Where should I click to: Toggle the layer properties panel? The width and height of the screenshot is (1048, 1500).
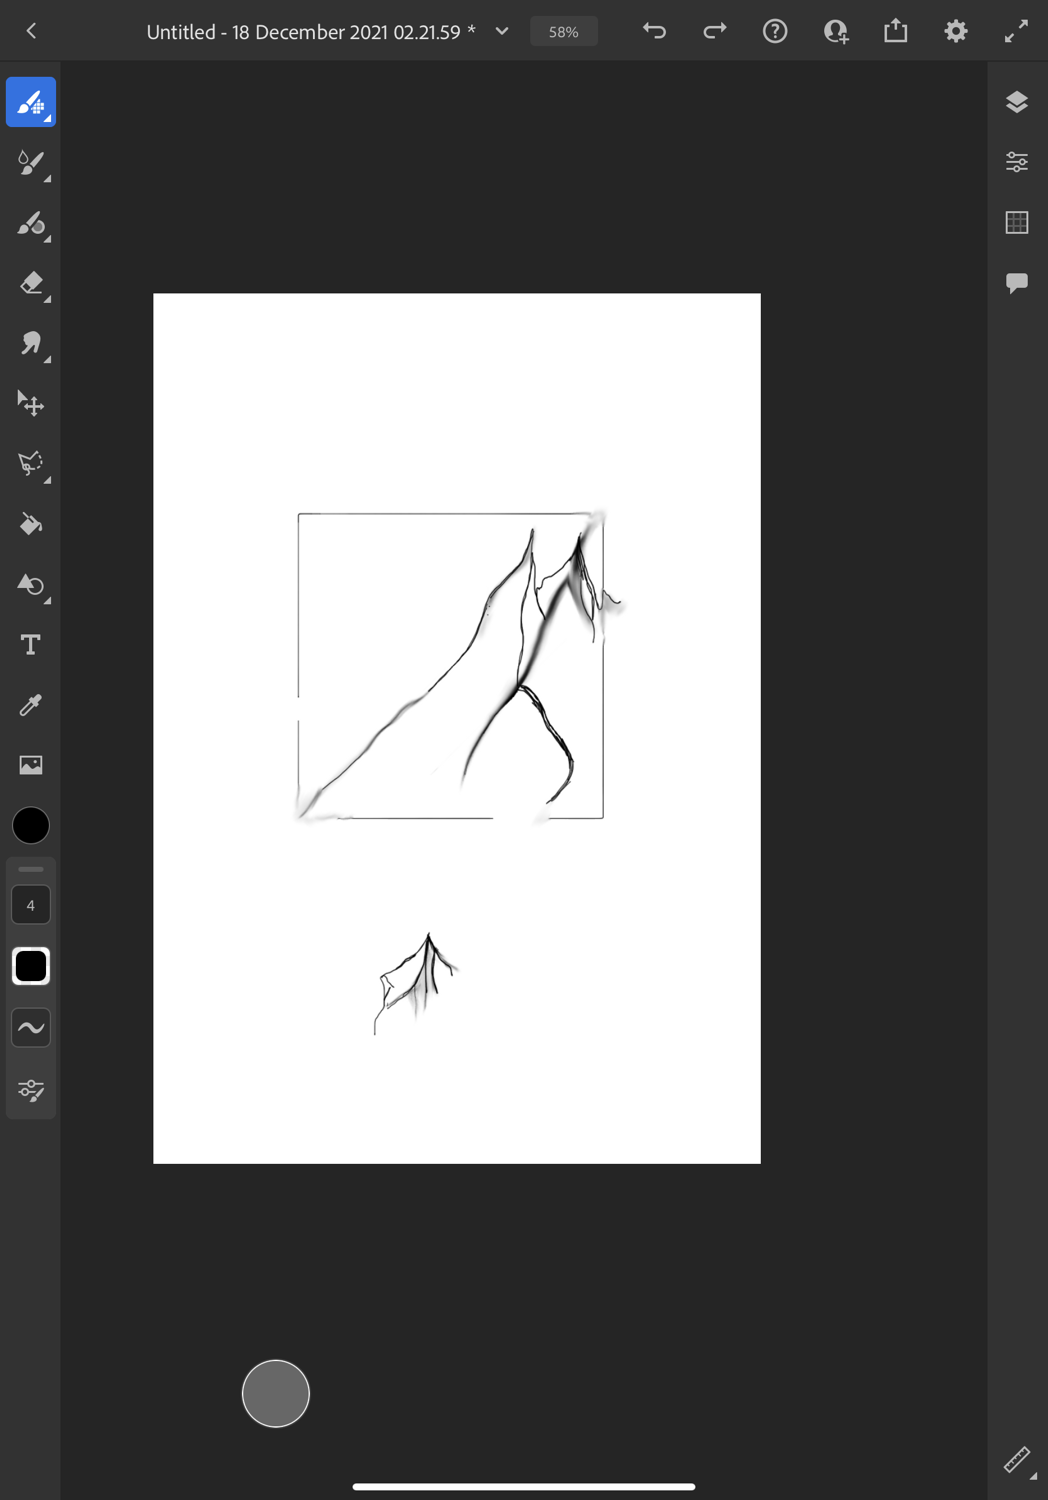1017,162
